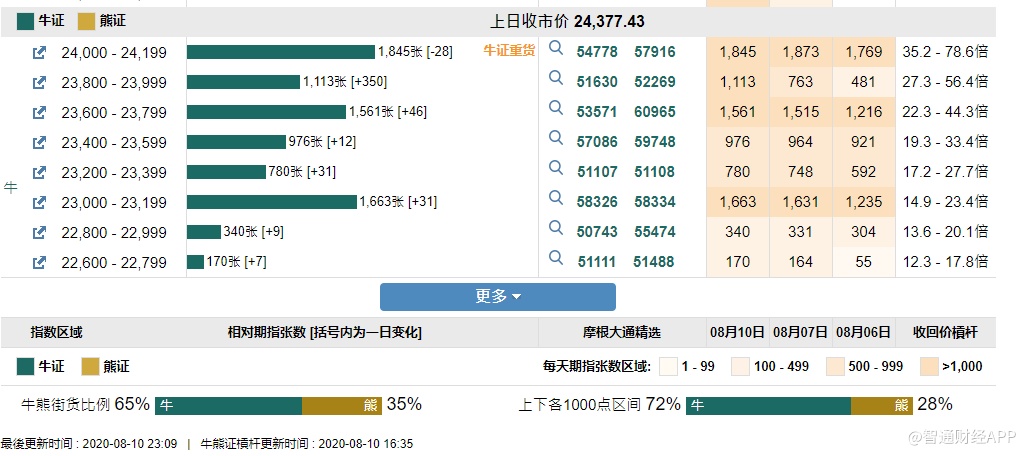Image resolution: width=1026 pixels, height=456 pixels.
Task: Open warrant code 54778
Action: coord(597,52)
